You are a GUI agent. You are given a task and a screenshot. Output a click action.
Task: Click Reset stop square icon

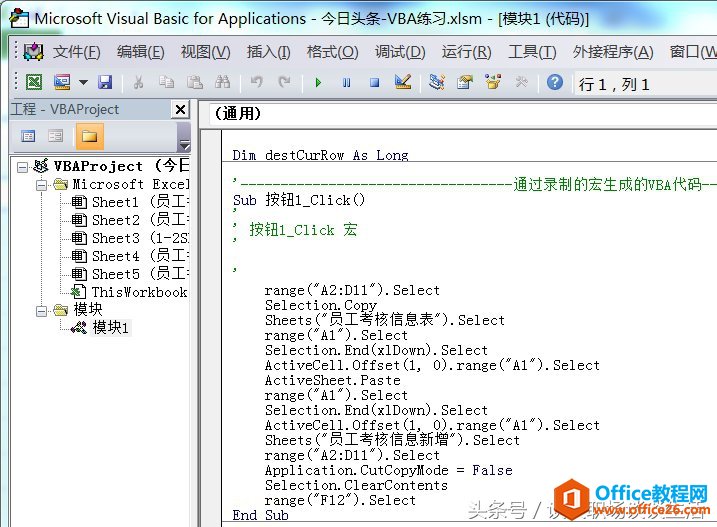tap(375, 83)
